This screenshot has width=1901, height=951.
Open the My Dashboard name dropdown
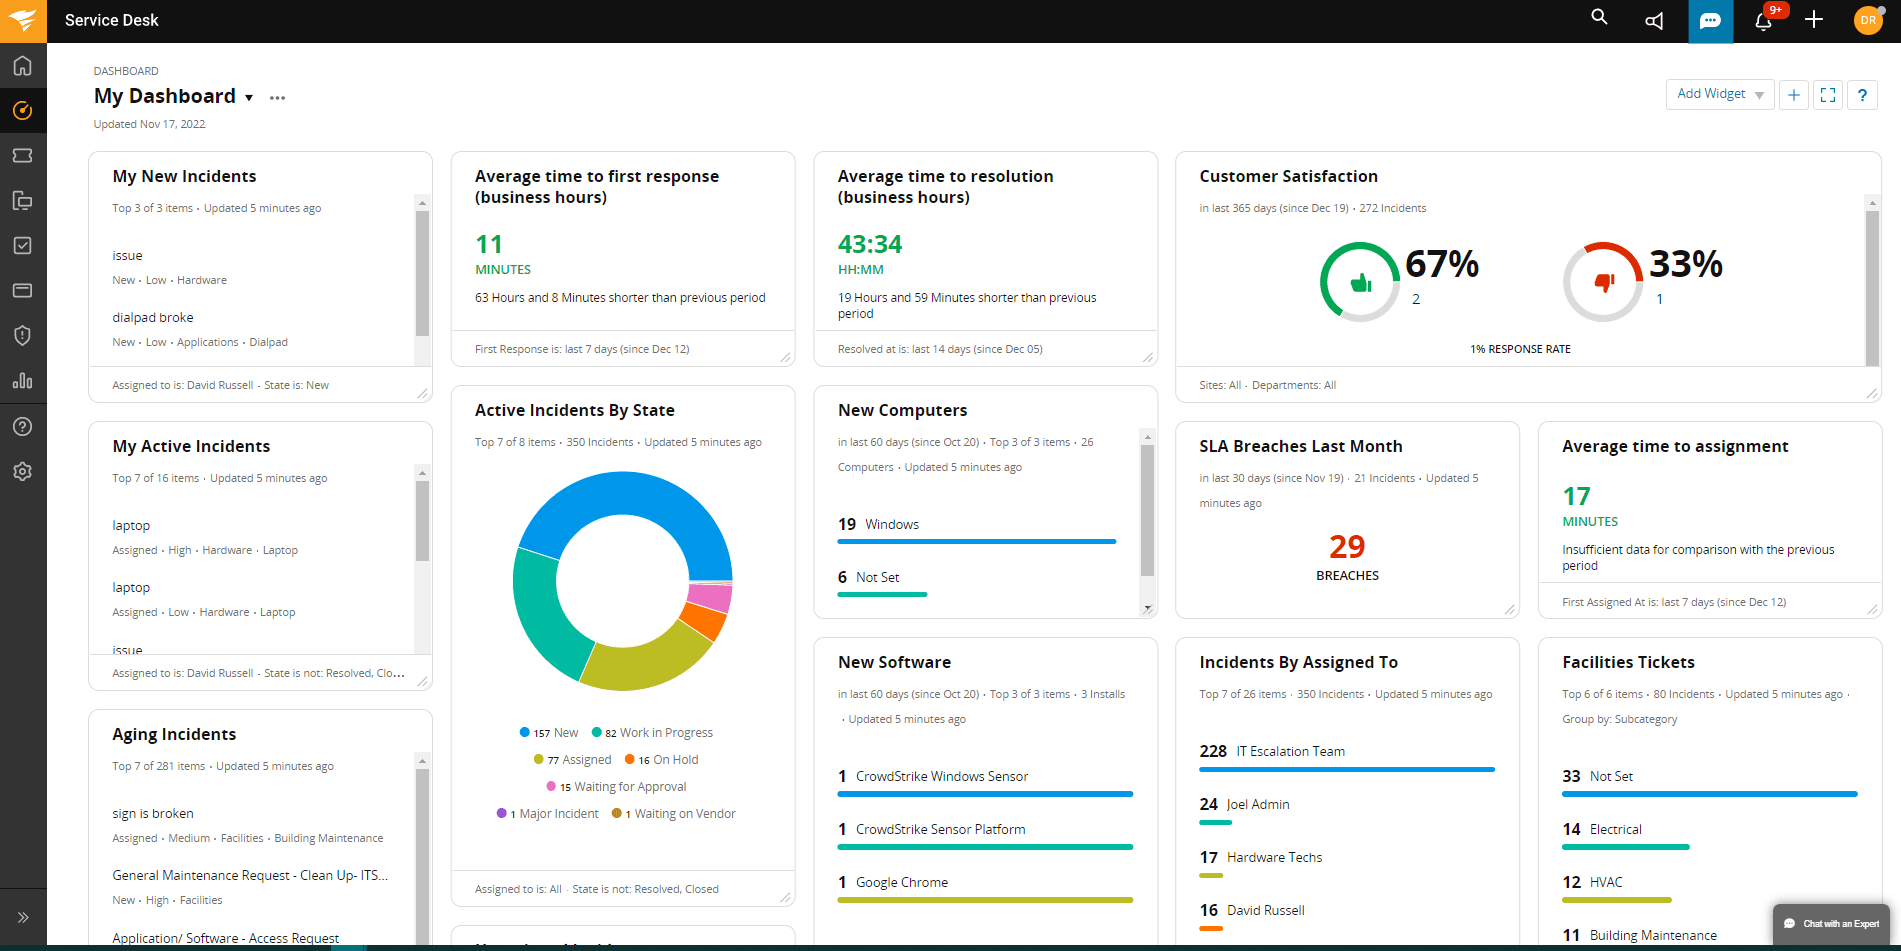pyautogui.click(x=248, y=97)
